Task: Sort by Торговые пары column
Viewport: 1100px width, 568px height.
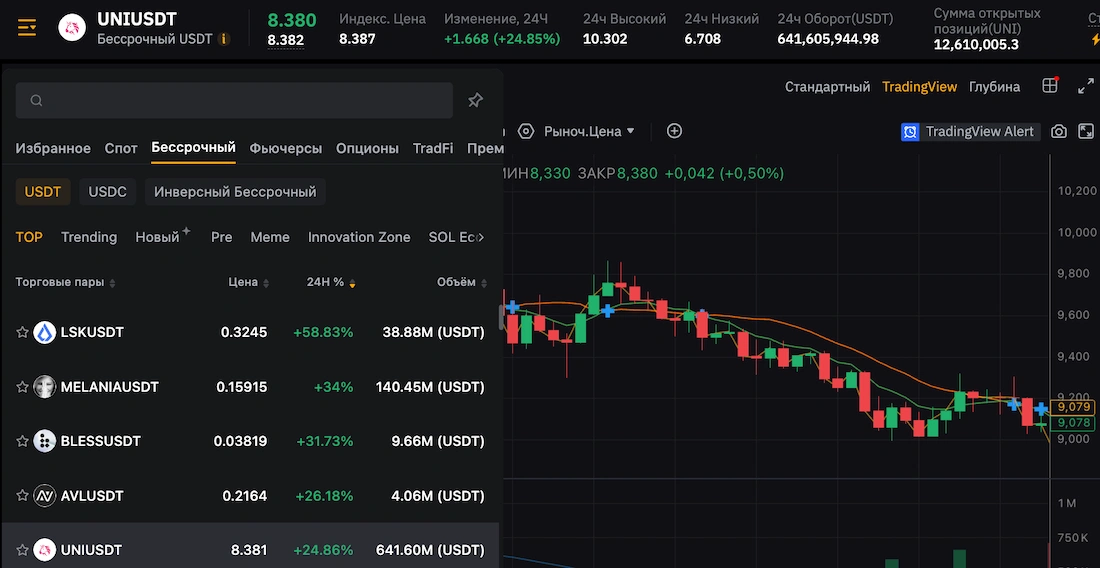Action: 66,283
